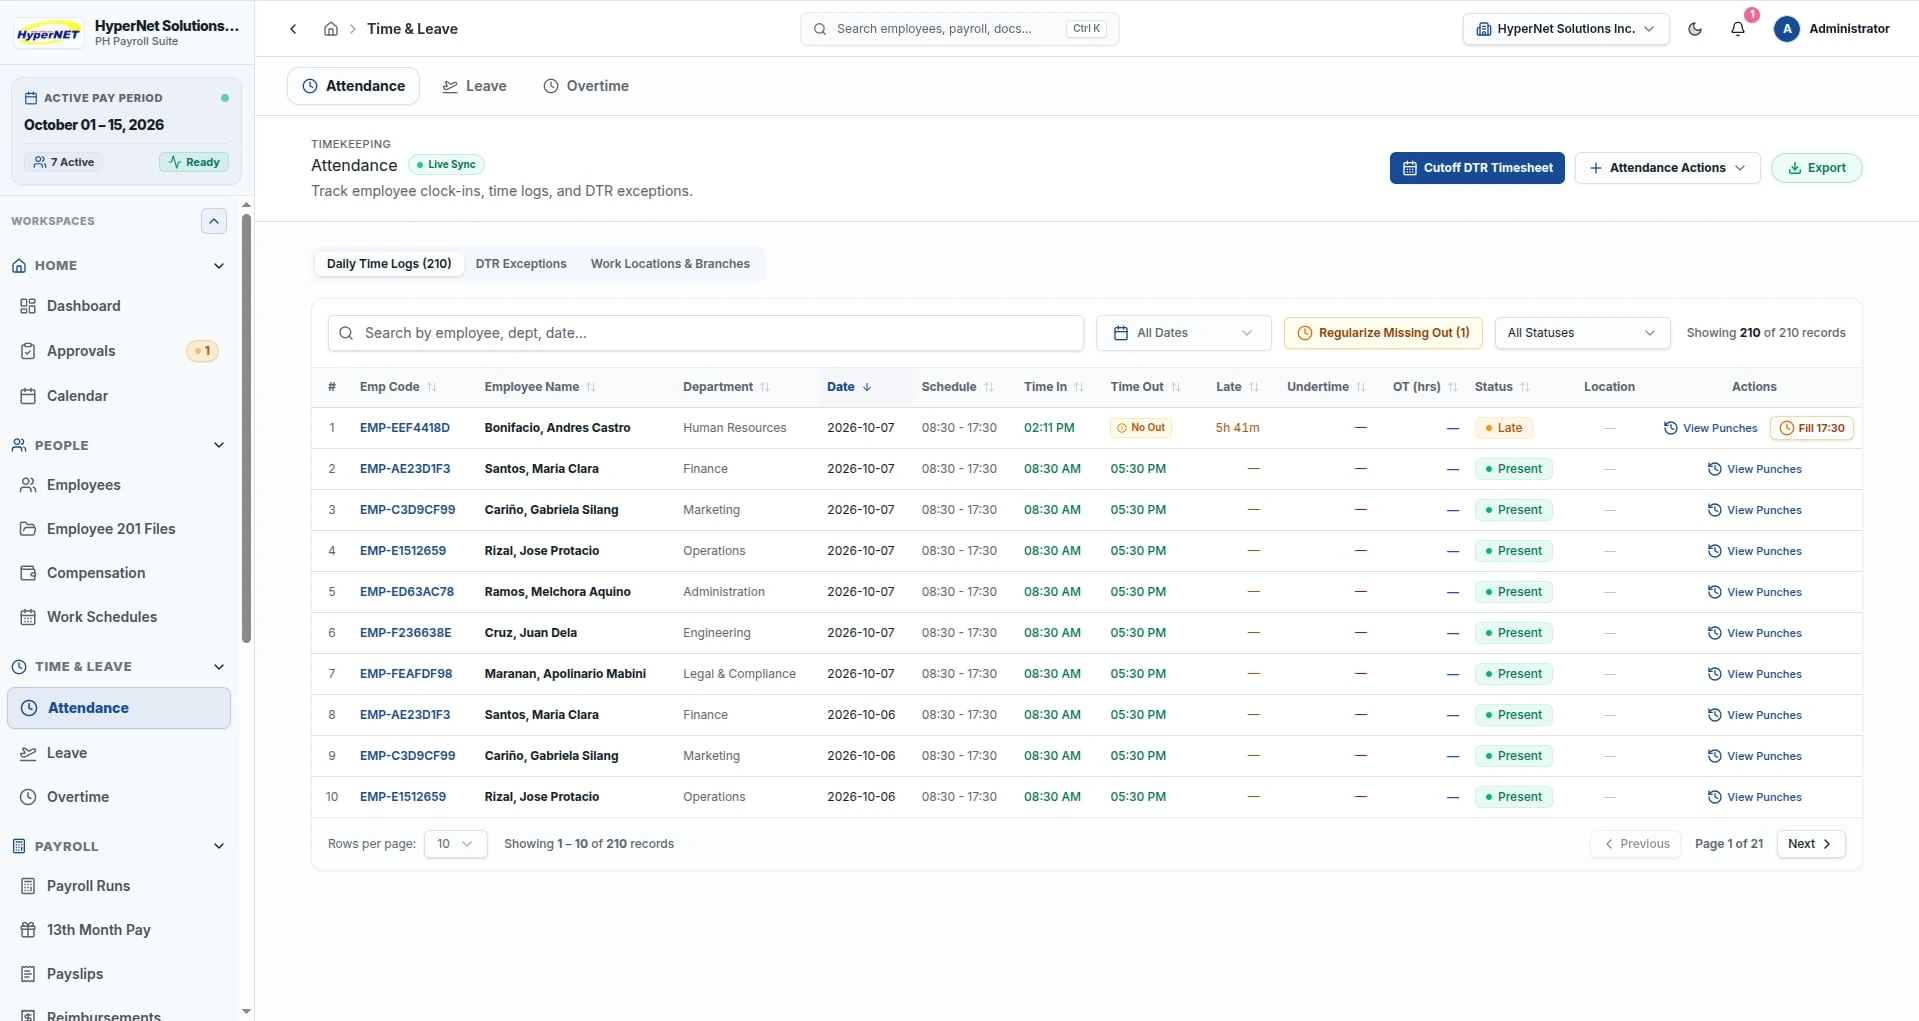Image resolution: width=1919 pixels, height=1021 pixels.
Task: Sort by Status column header
Action: point(1502,387)
